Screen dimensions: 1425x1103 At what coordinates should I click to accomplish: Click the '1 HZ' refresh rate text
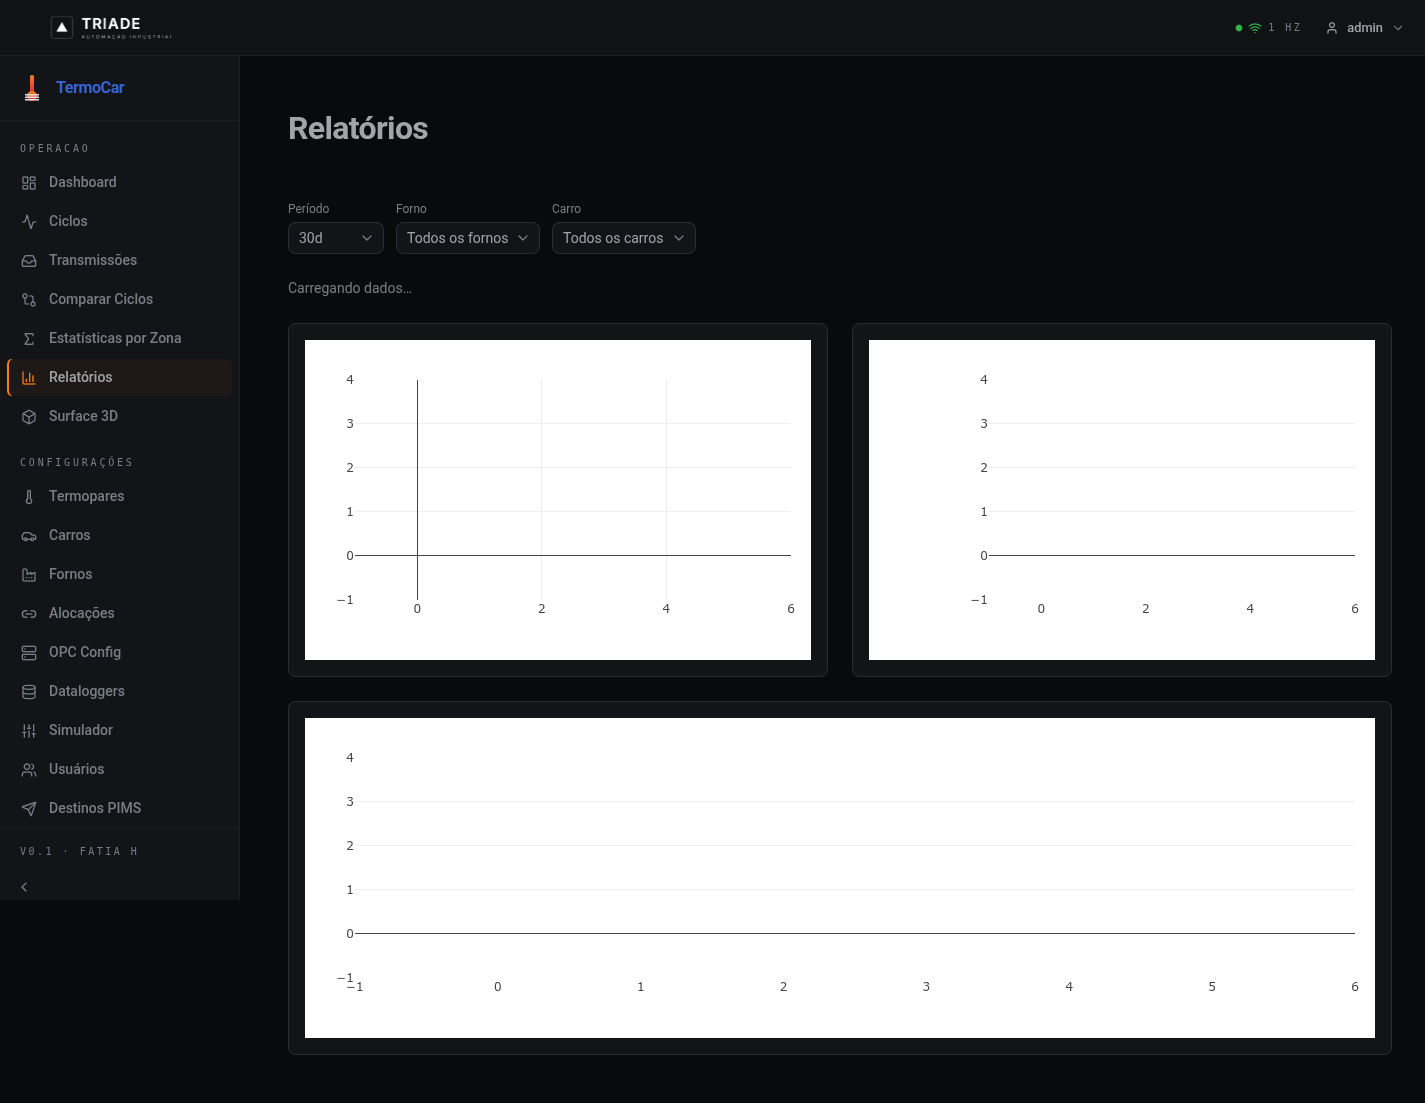(x=1285, y=28)
